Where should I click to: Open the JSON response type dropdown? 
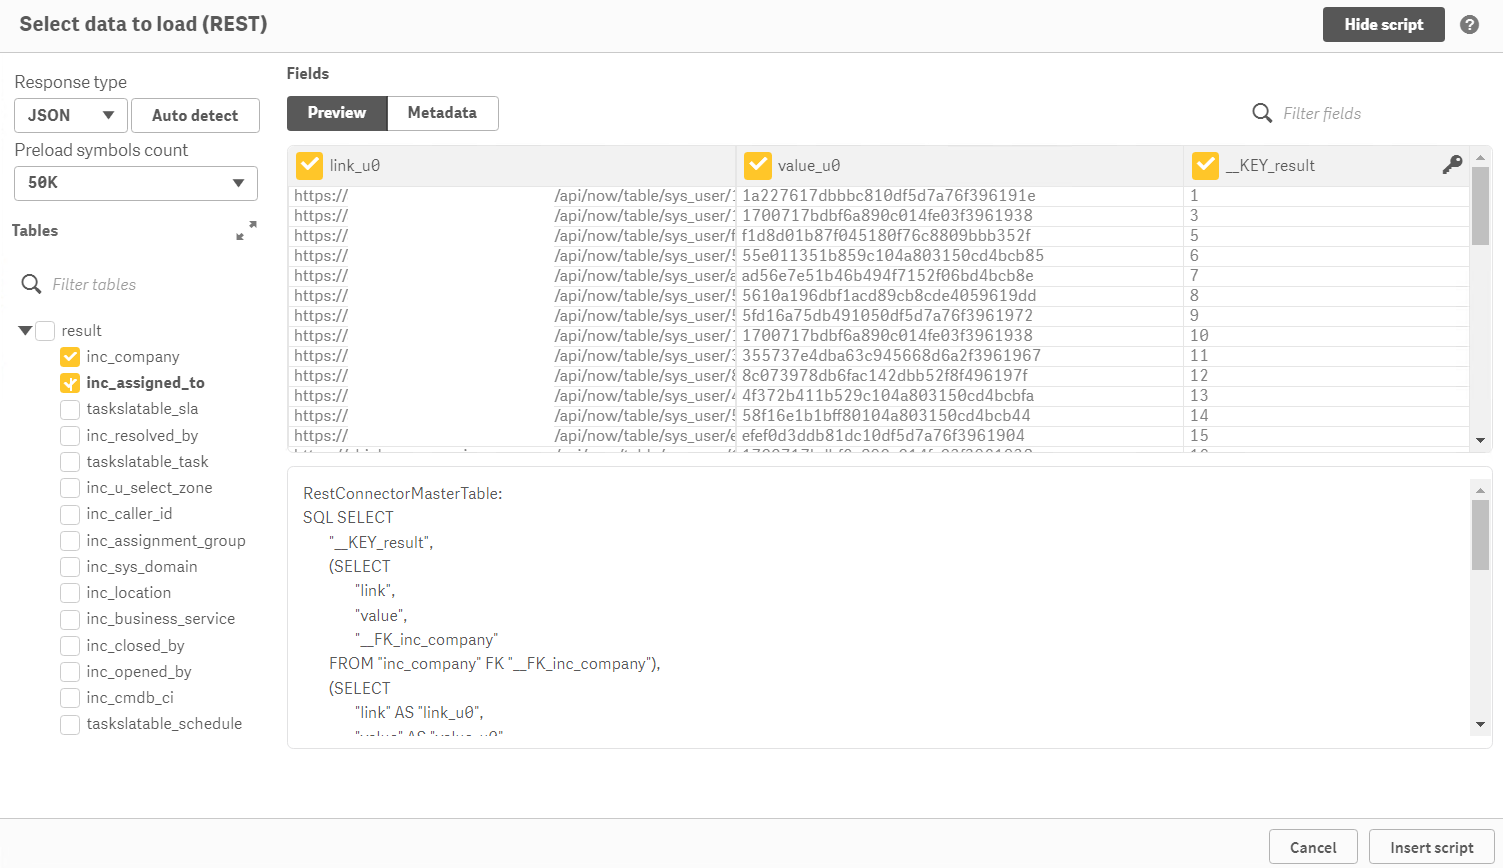[x=71, y=115]
